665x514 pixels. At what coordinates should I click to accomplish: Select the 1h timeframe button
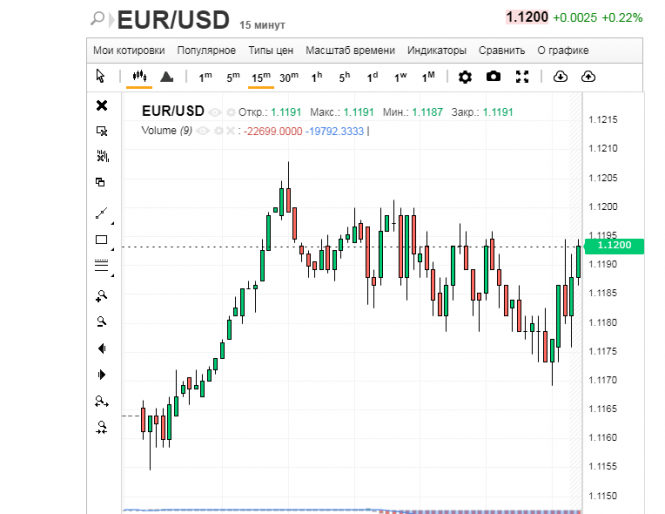pyautogui.click(x=316, y=77)
